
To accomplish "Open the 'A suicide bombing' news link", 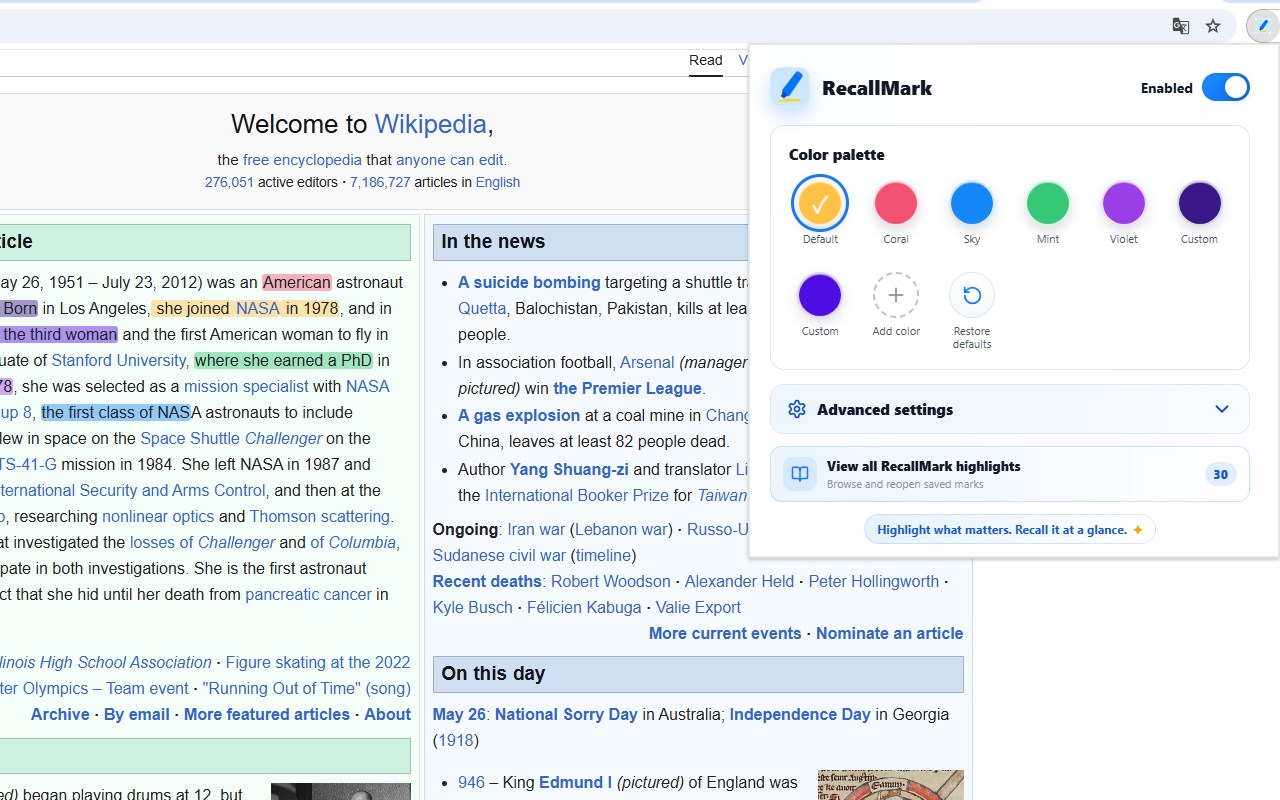I will click(529, 283).
